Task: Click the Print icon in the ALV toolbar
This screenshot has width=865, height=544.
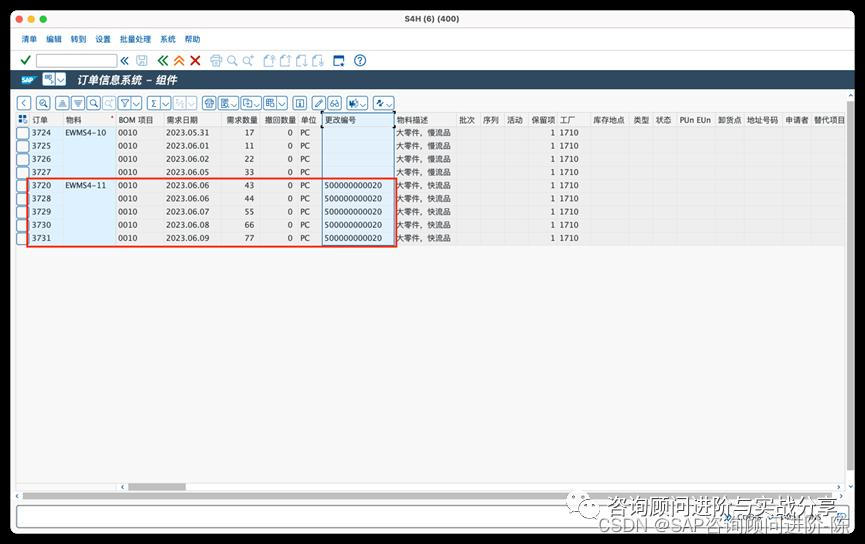Action: point(209,103)
